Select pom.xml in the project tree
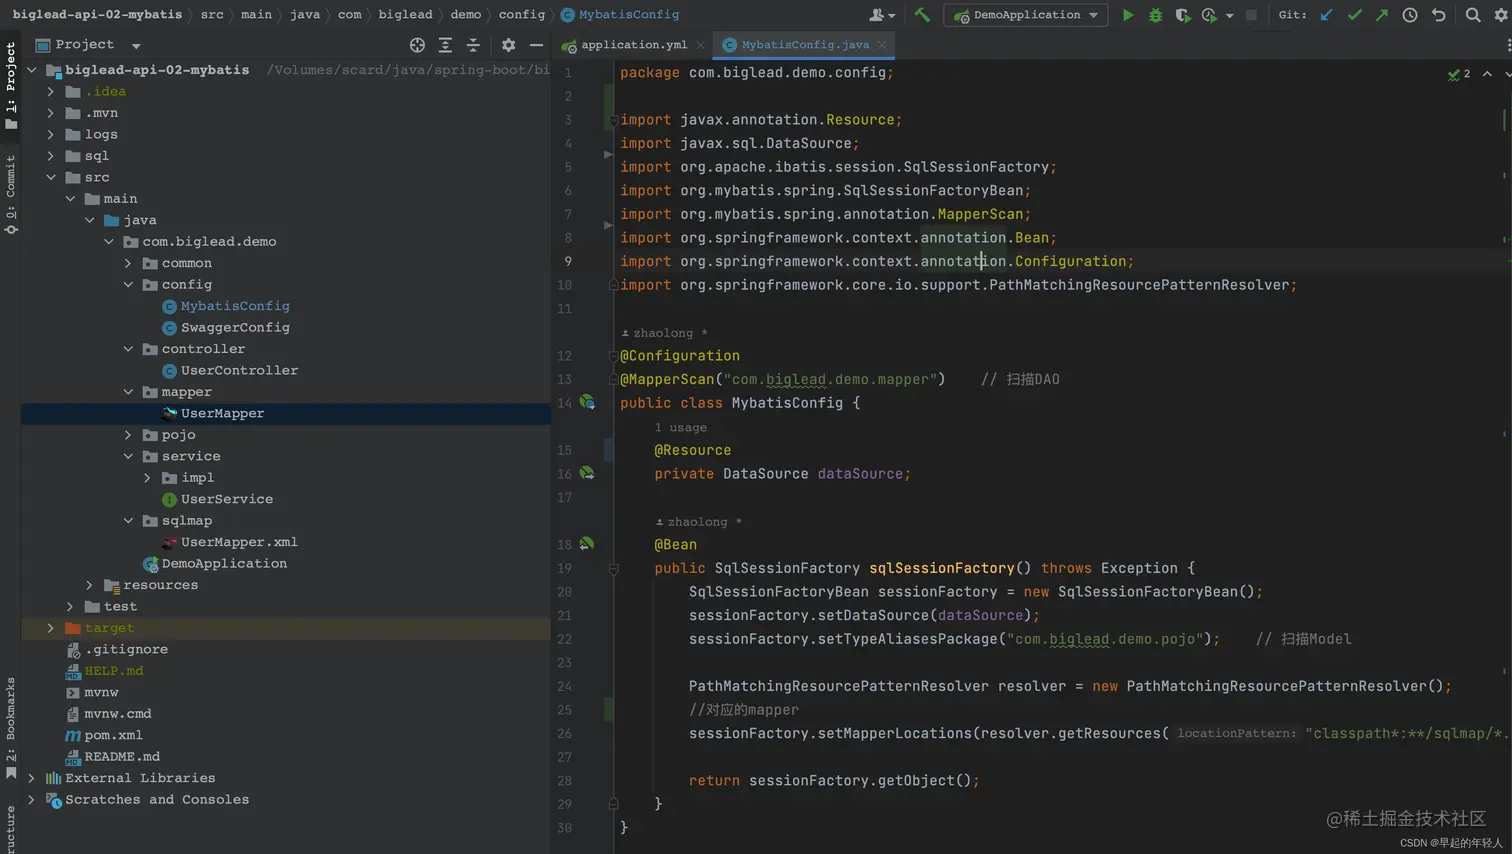The image size is (1512, 854). coord(113,735)
